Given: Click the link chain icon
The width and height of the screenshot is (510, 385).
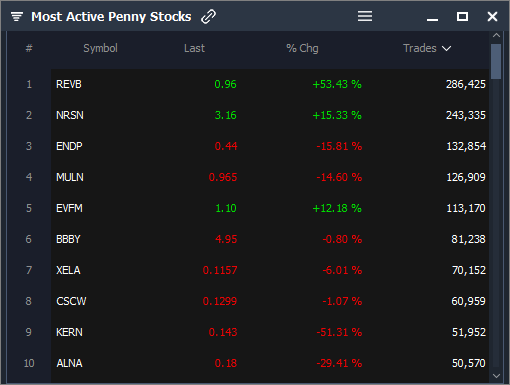Looking at the screenshot, I should (x=208, y=16).
